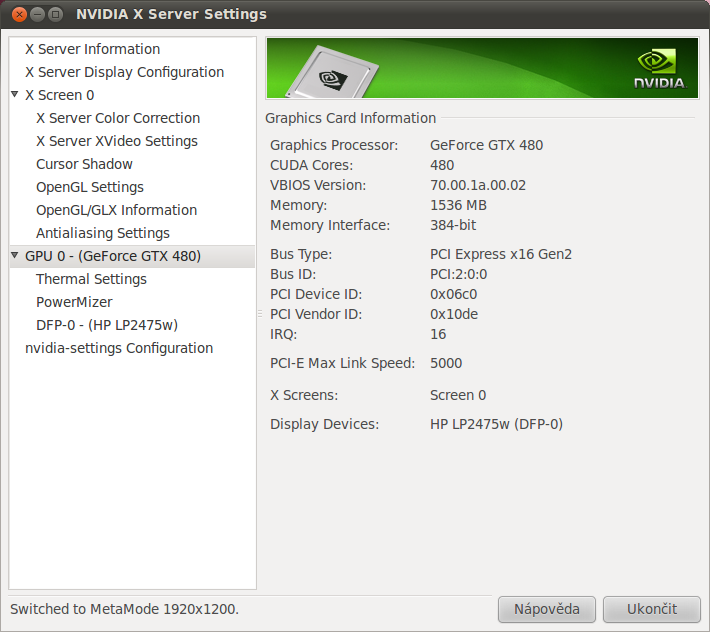The image size is (710, 632).
Task: Click the VBIOS version 70.00.1a.00.02
Action: click(478, 185)
